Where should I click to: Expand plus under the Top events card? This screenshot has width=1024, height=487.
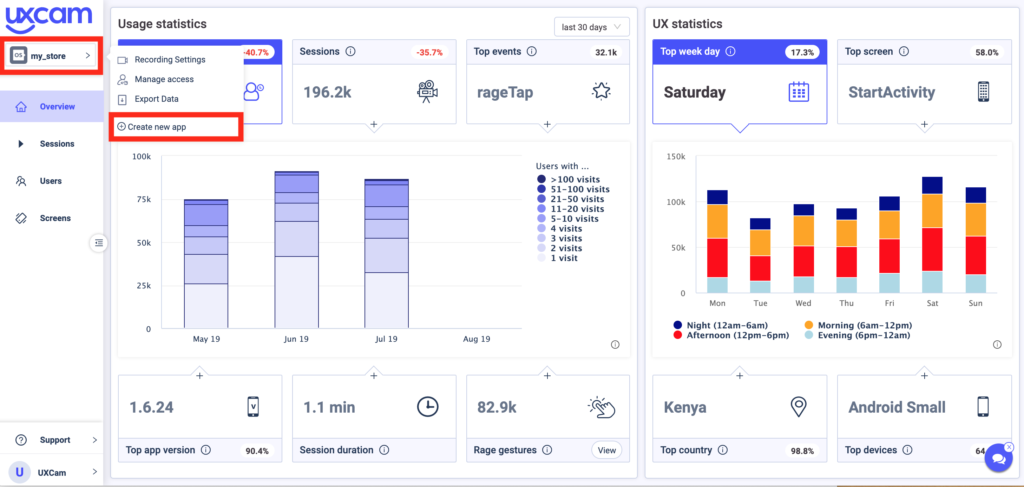click(548, 124)
